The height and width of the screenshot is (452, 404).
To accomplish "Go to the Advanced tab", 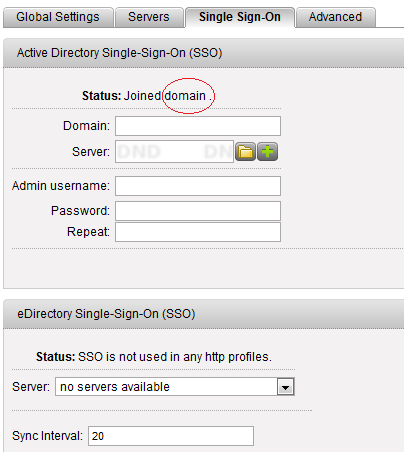I will (x=335, y=17).
